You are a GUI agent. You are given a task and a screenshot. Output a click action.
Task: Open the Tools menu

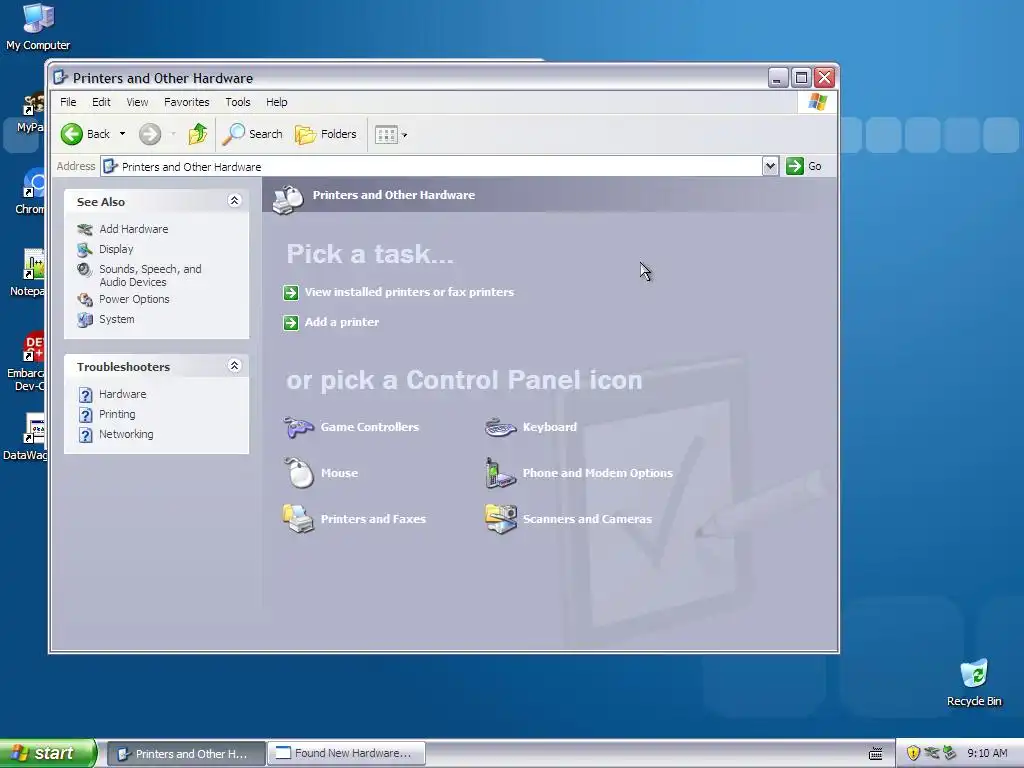tap(238, 102)
